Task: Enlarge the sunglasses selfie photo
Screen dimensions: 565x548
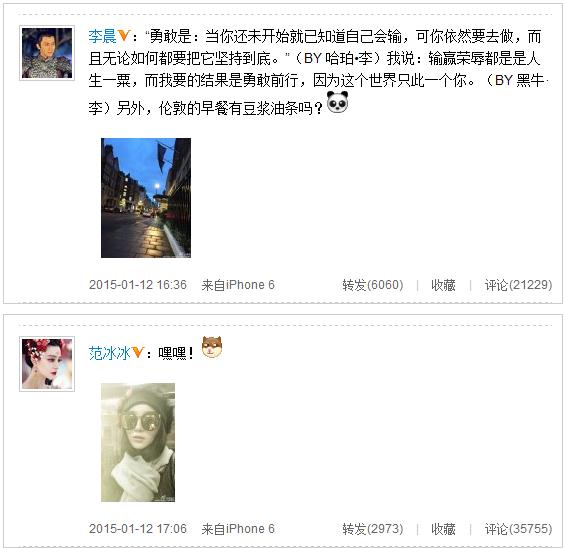Action: tap(138, 442)
